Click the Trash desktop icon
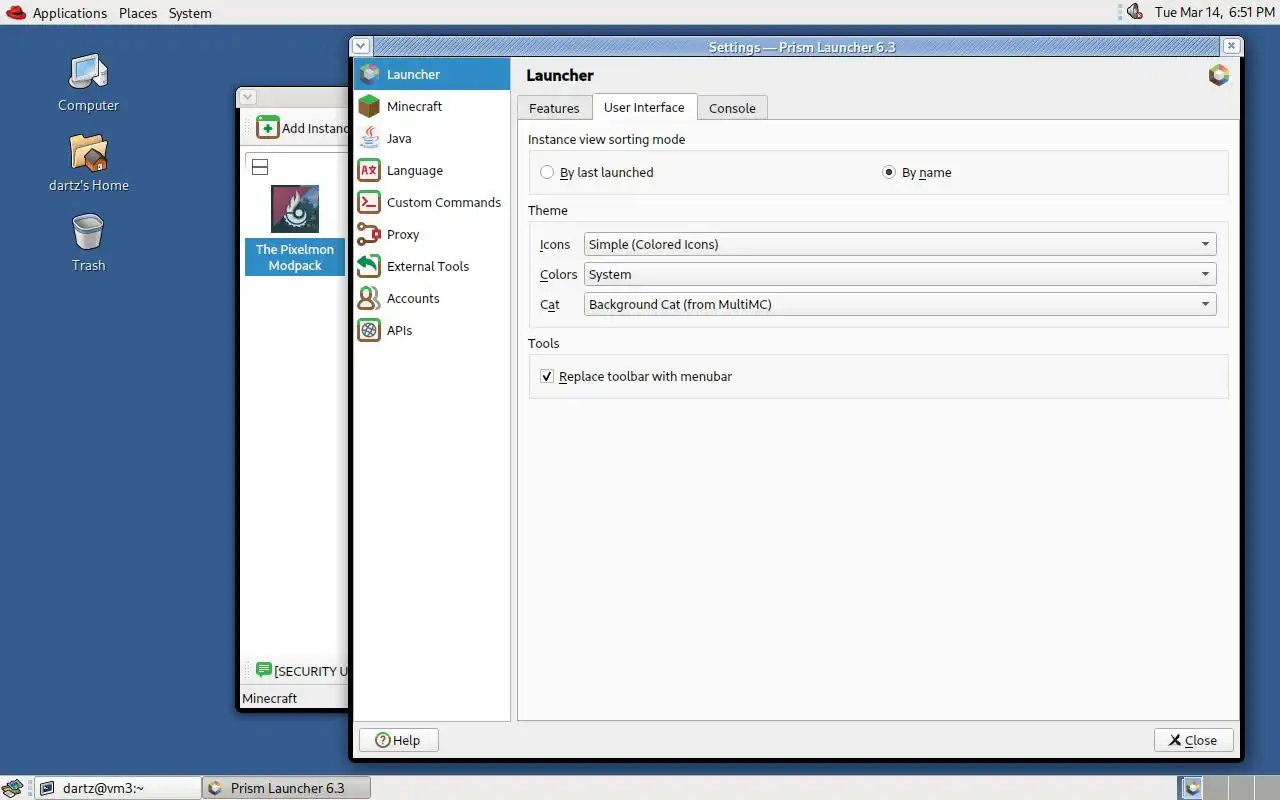The height and width of the screenshot is (800, 1280). tap(88, 232)
